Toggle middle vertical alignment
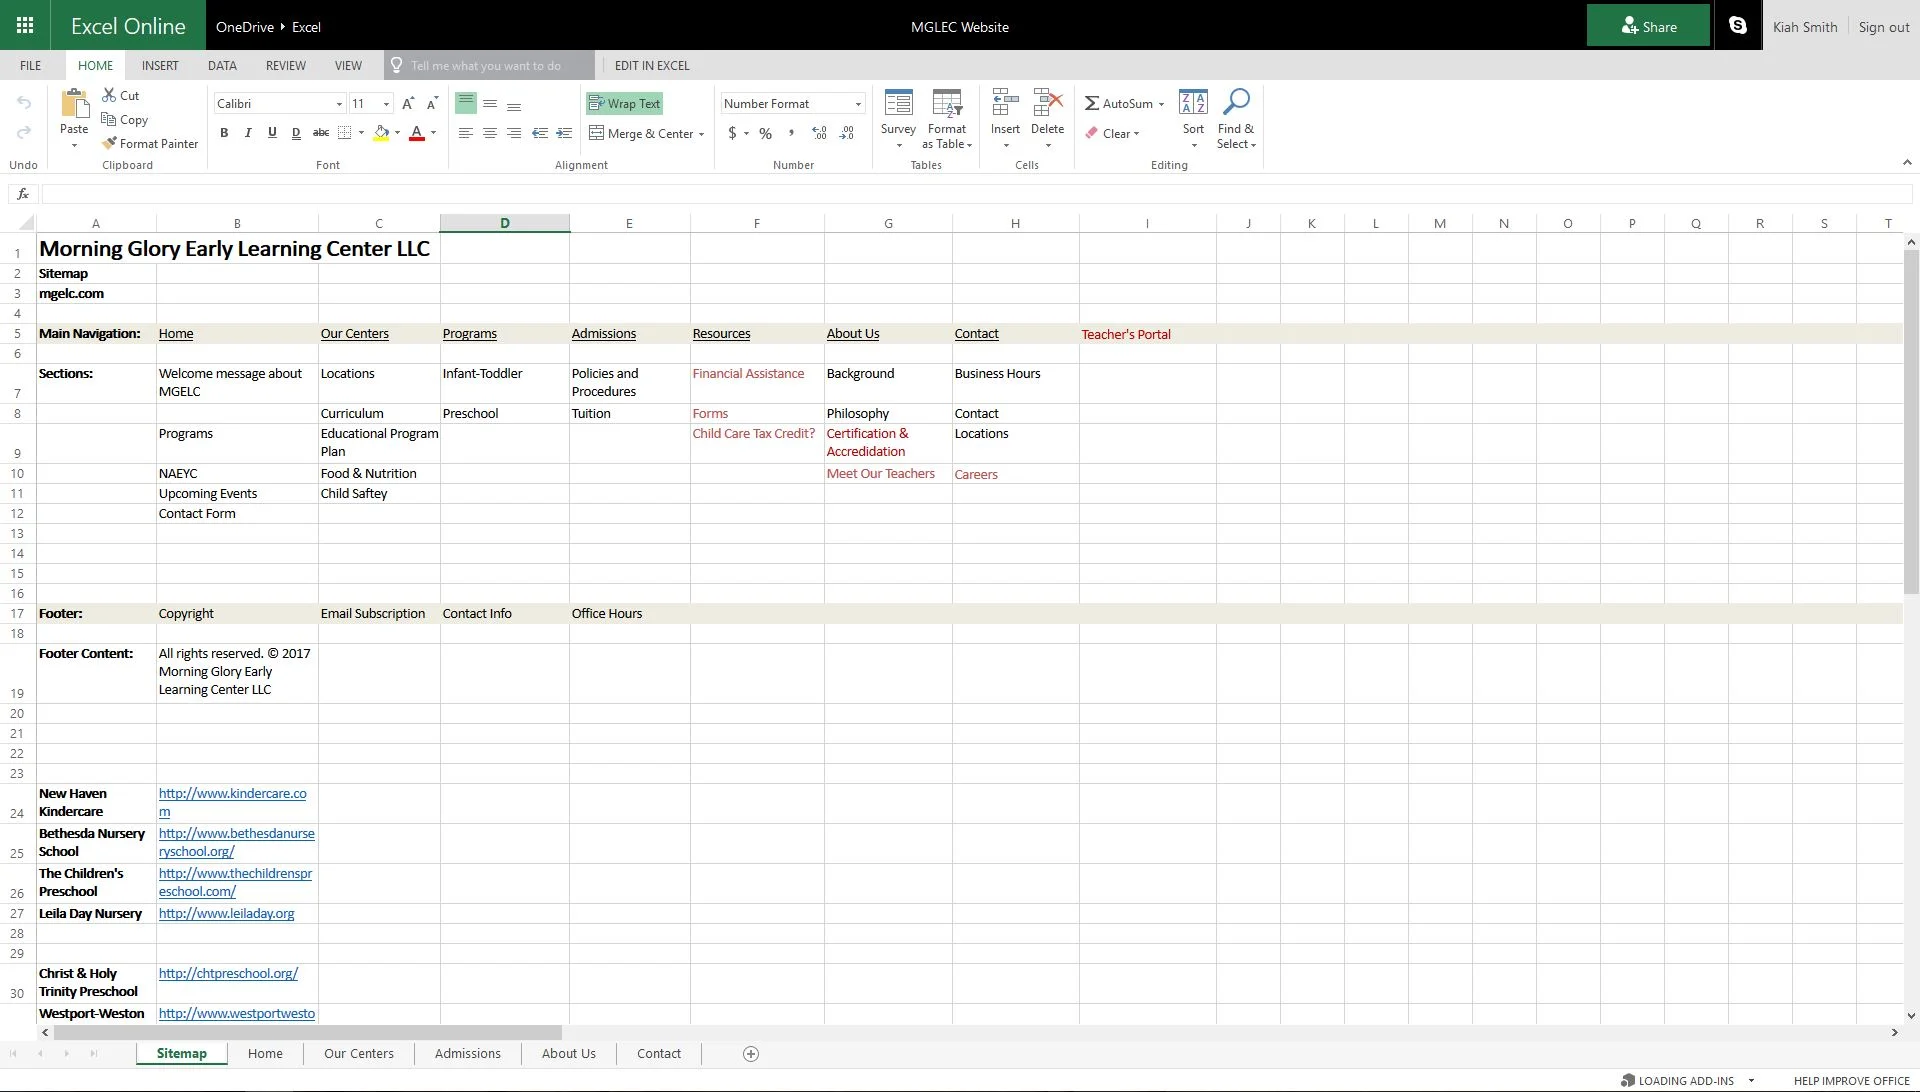Viewport: 1920px width, 1092px height. point(490,103)
